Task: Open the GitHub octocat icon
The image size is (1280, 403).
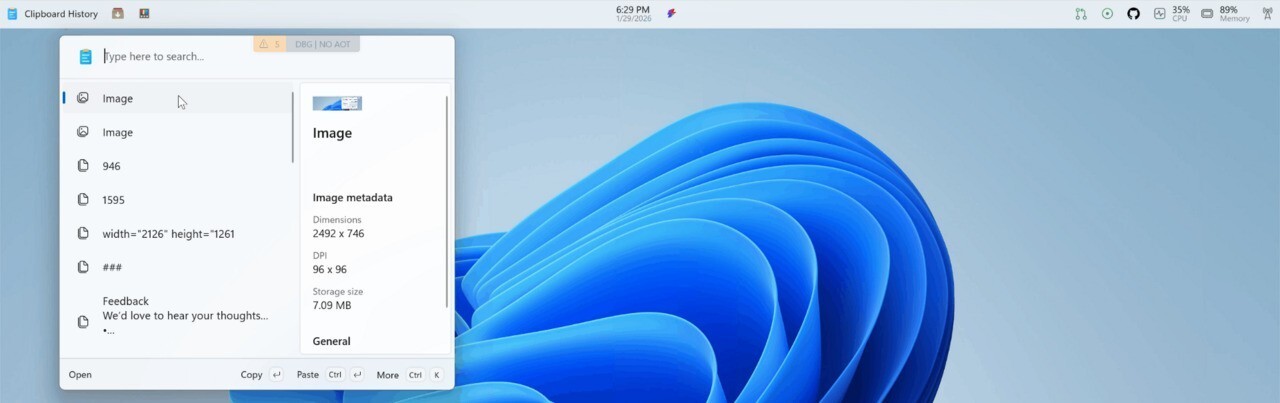Action: click(1133, 14)
